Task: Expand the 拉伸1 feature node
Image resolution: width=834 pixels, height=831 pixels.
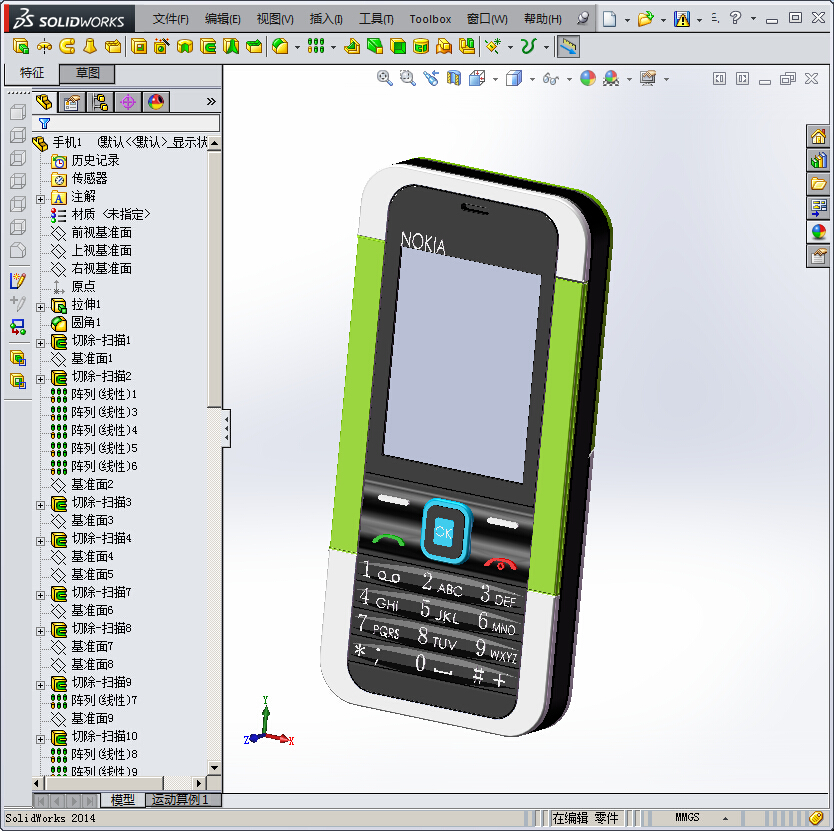Action: (x=40, y=307)
